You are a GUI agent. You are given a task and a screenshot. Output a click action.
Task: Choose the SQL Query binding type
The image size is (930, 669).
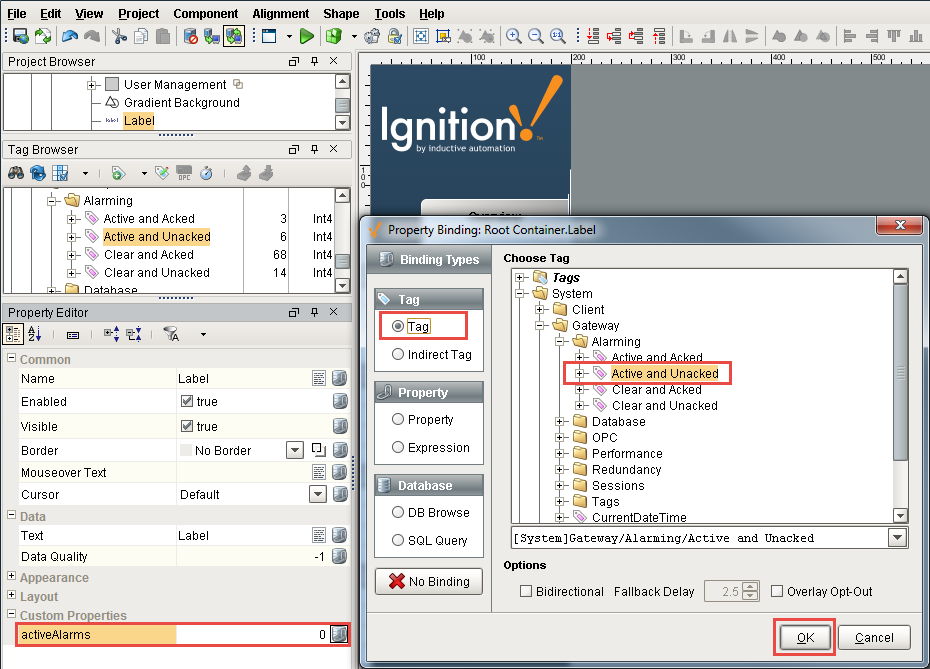399,540
